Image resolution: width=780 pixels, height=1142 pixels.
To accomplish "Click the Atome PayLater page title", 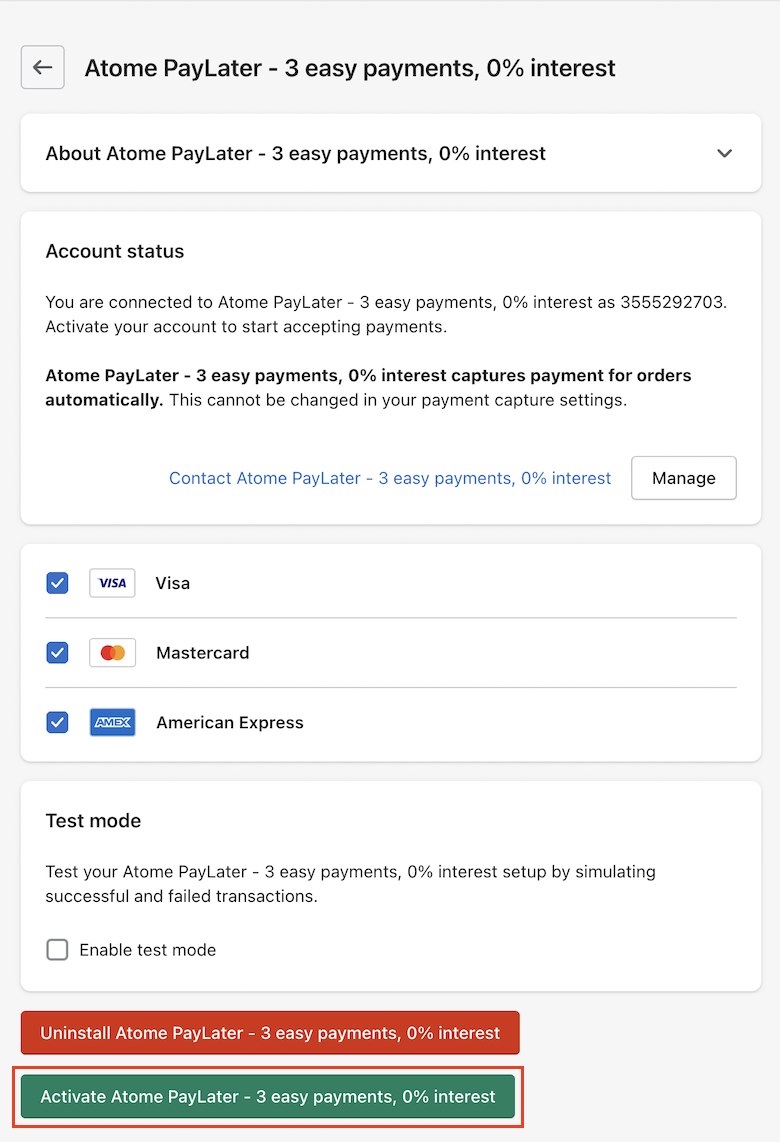I will click(x=351, y=67).
